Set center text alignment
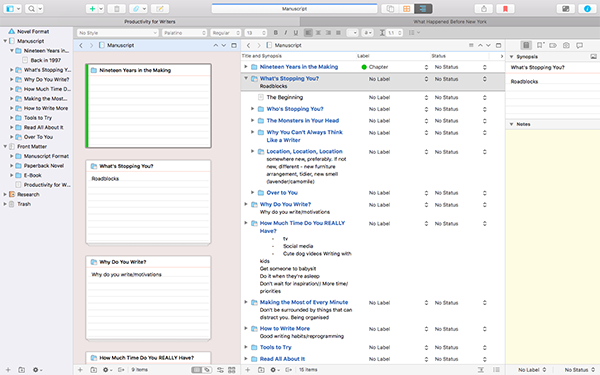This screenshot has width=600, height=375. [318, 33]
